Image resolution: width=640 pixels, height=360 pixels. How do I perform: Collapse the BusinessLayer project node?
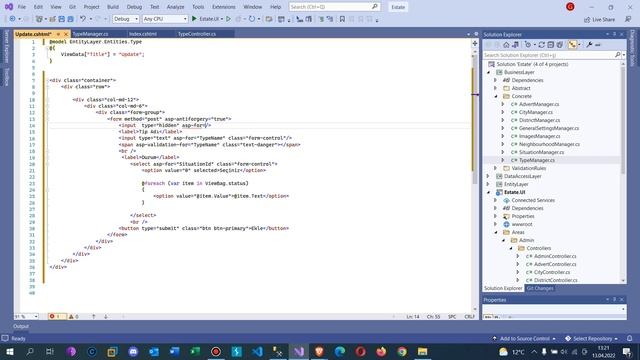[489, 72]
